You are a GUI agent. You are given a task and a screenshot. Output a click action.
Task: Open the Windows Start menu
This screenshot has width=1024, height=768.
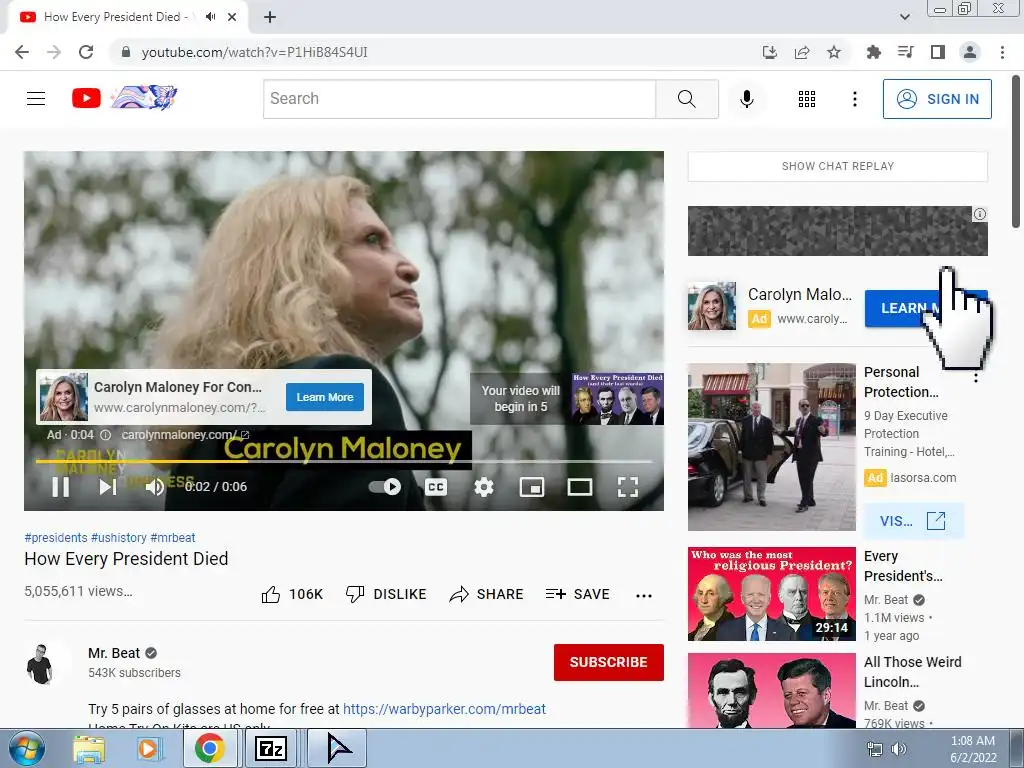(x=27, y=748)
